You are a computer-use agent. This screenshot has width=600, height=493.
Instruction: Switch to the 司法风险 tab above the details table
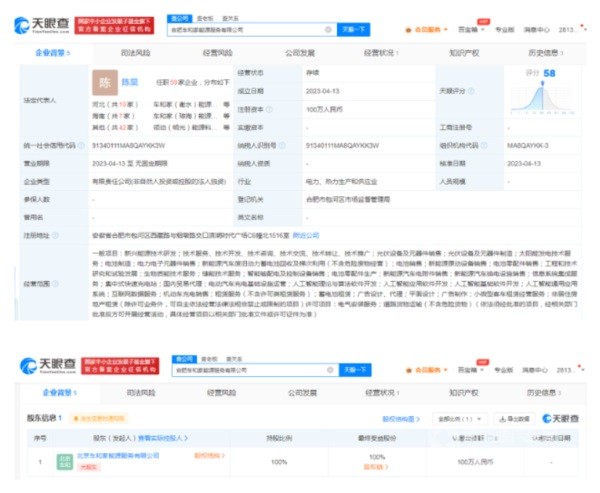(135, 53)
